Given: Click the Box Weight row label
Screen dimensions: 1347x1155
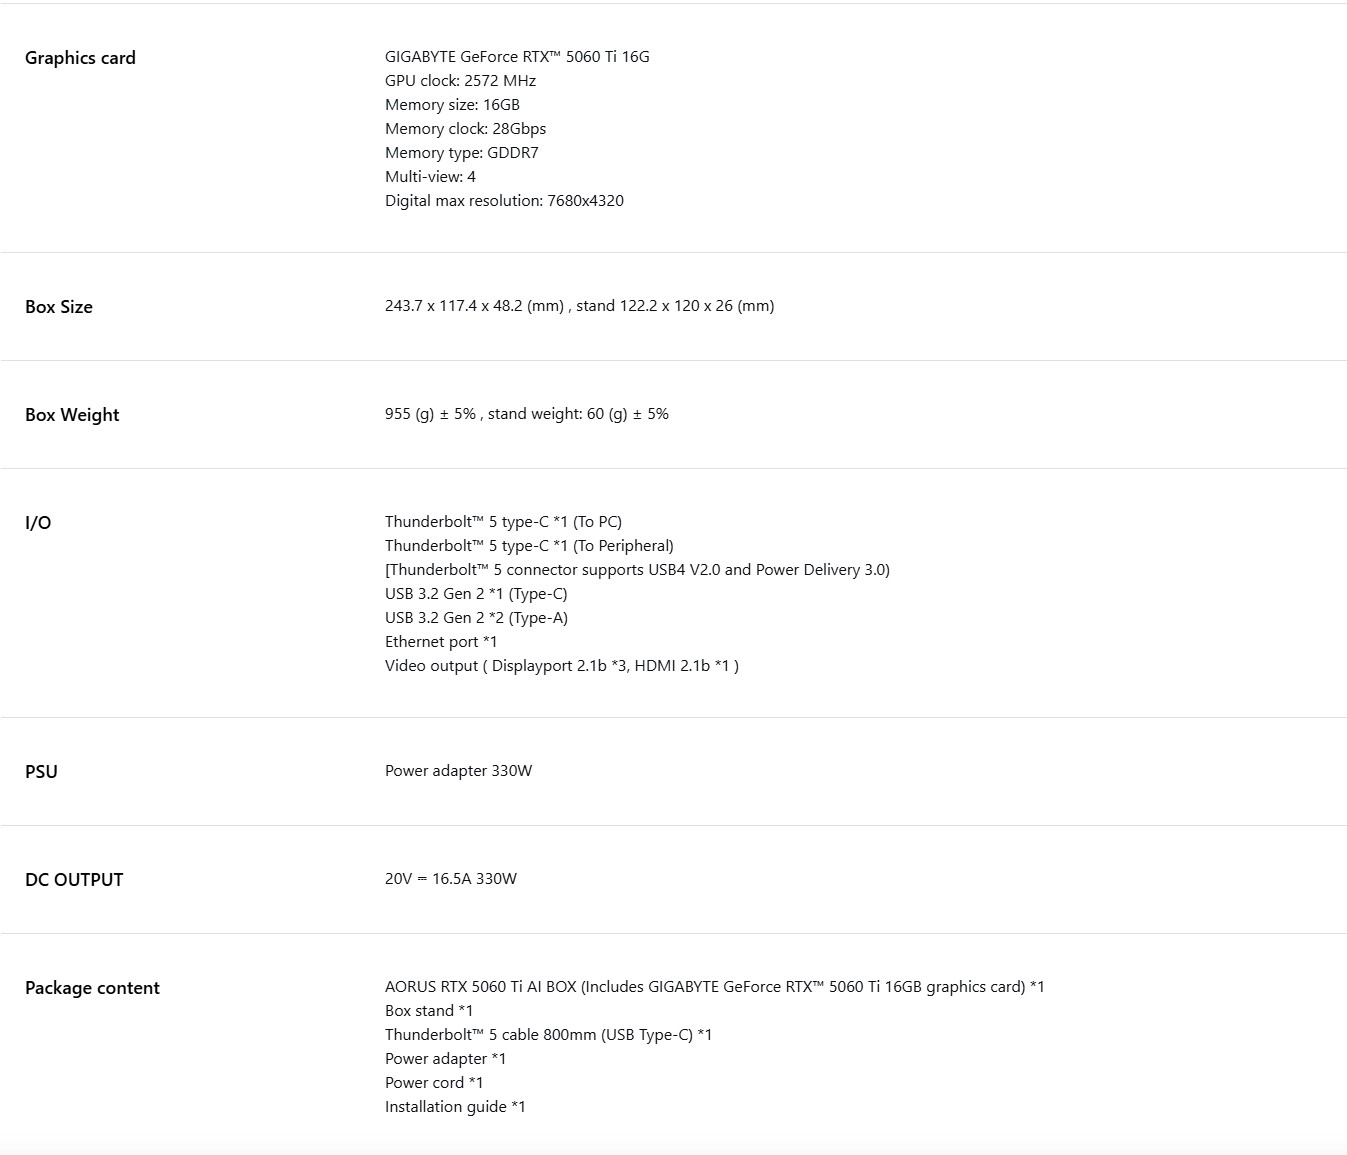Looking at the screenshot, I should point(72,415).
